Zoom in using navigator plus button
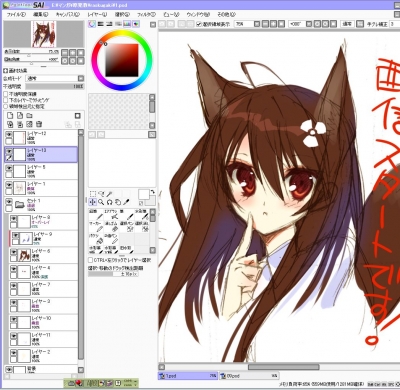 [73, 52]
